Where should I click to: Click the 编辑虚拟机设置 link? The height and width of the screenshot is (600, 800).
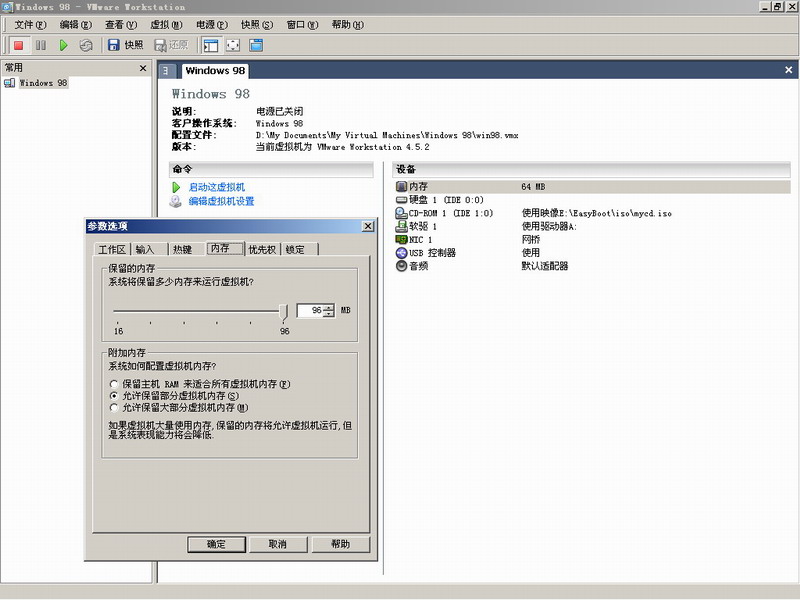coord(221,202)
